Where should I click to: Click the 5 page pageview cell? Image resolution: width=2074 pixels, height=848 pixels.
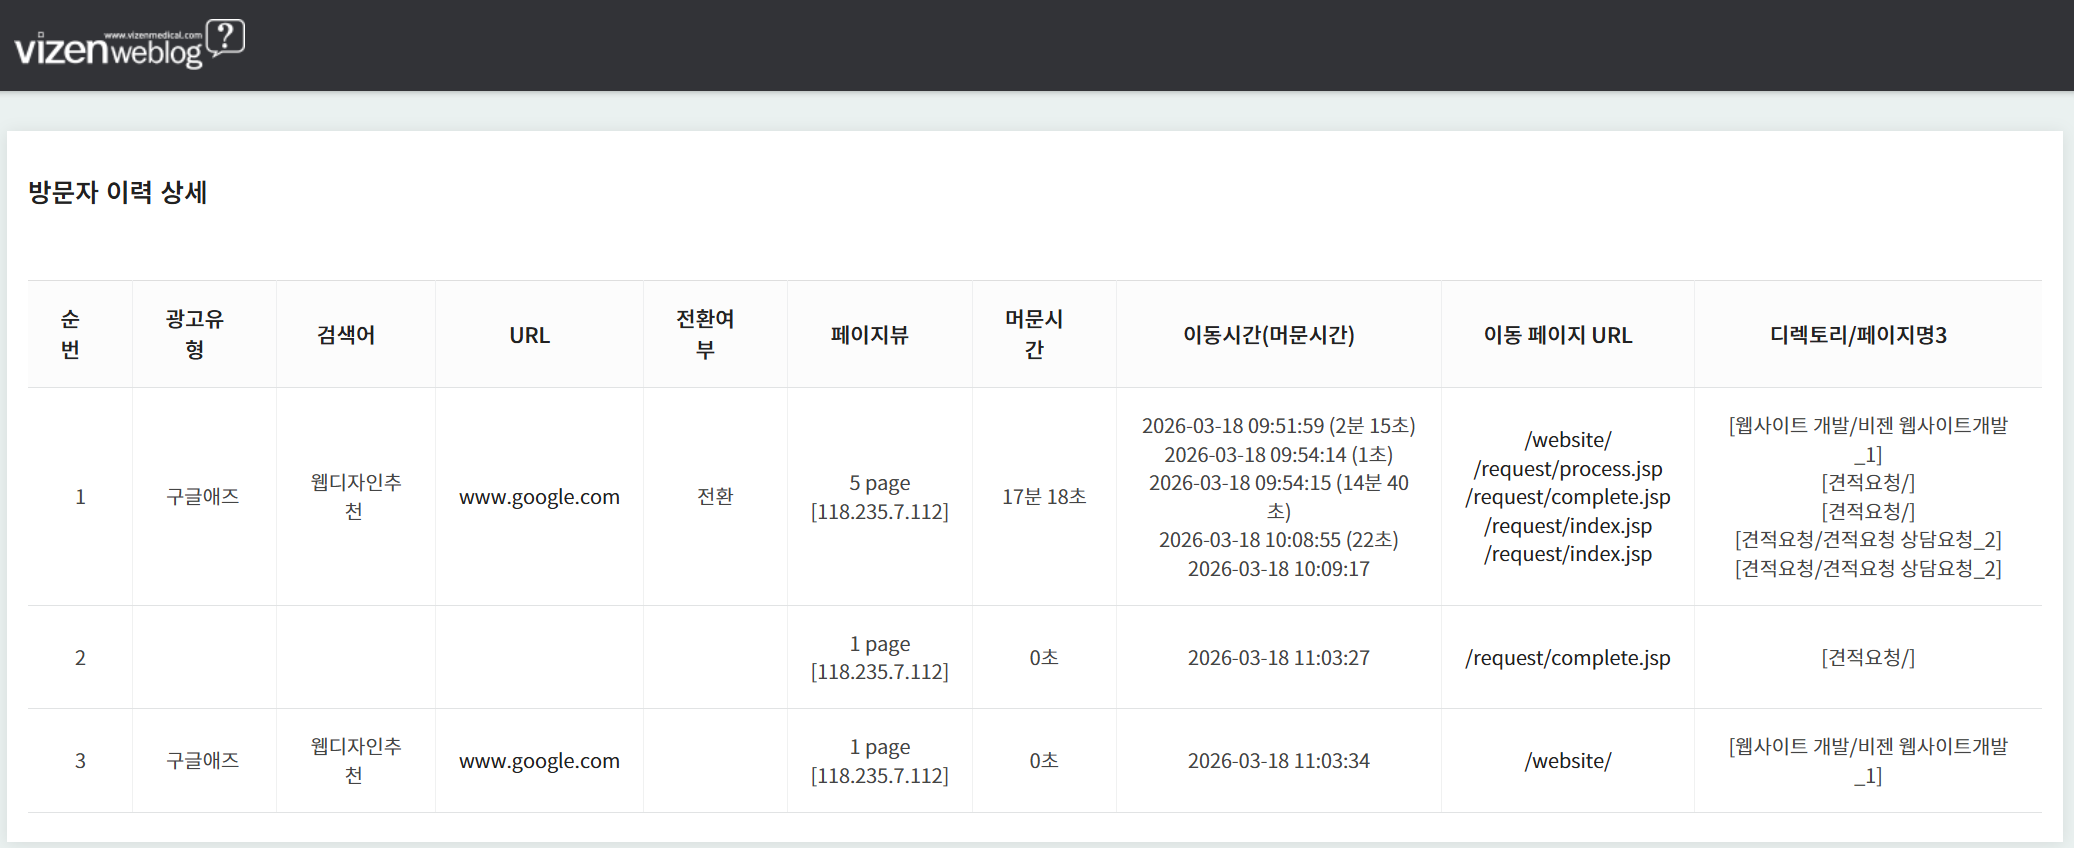point(879,483)
